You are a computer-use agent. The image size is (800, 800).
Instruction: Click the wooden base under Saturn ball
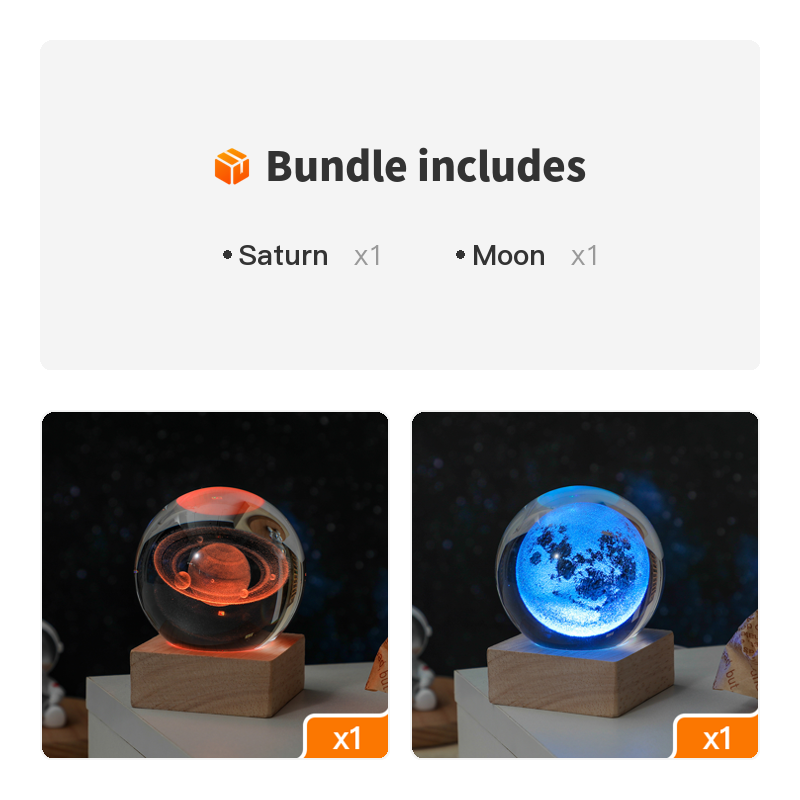(218, 674)
